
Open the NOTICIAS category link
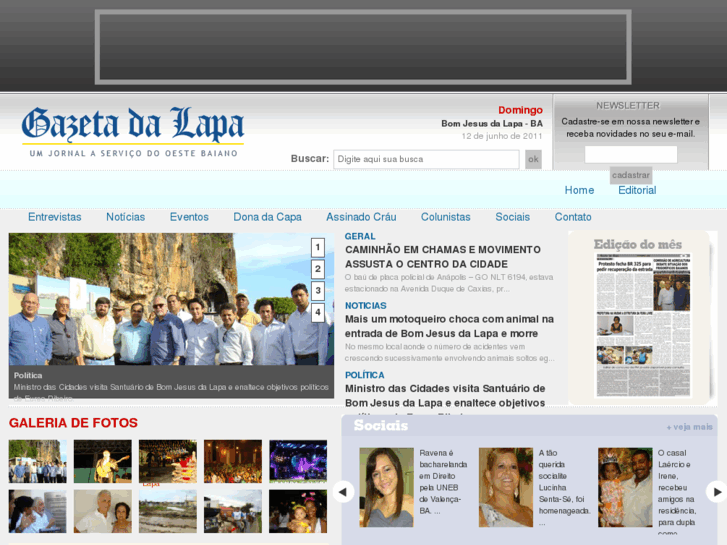(365, 306)
